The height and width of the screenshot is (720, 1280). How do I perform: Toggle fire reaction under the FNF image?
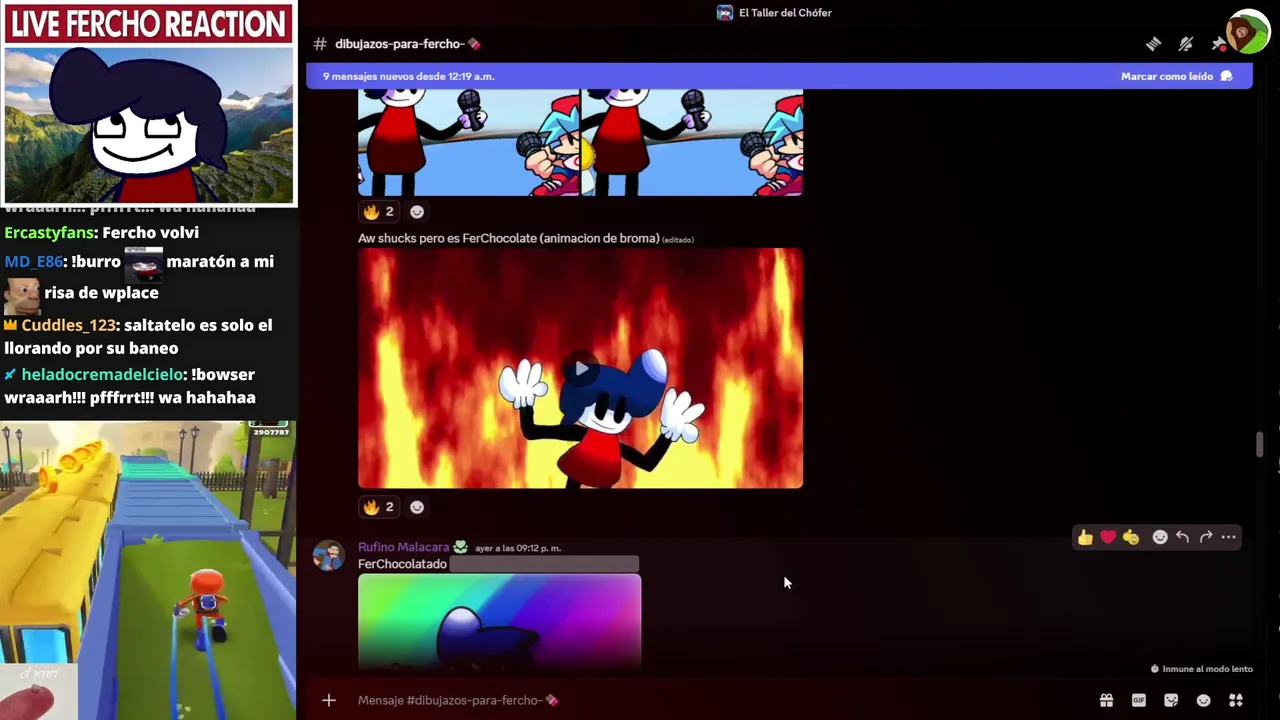379,211
